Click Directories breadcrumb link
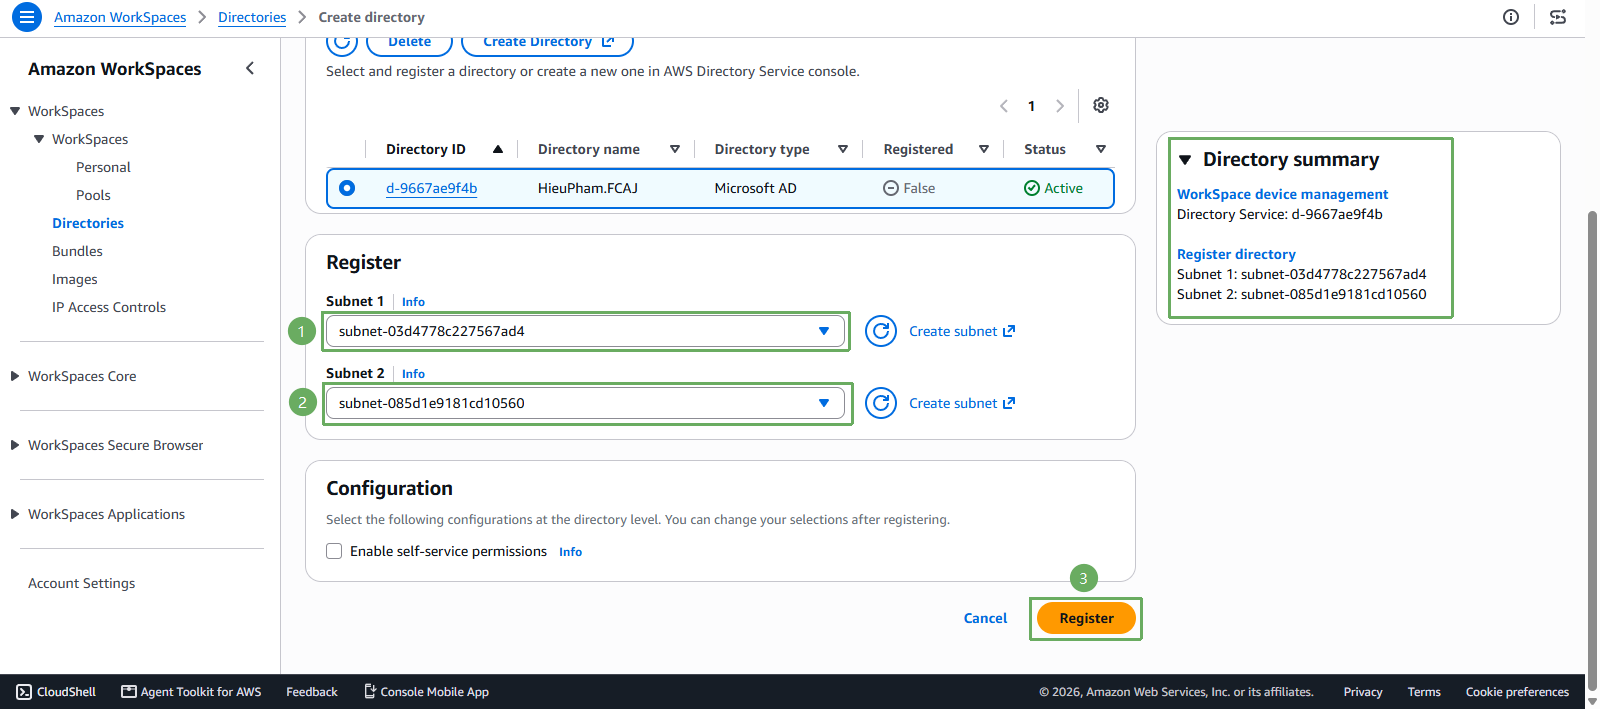 (252, 17)
